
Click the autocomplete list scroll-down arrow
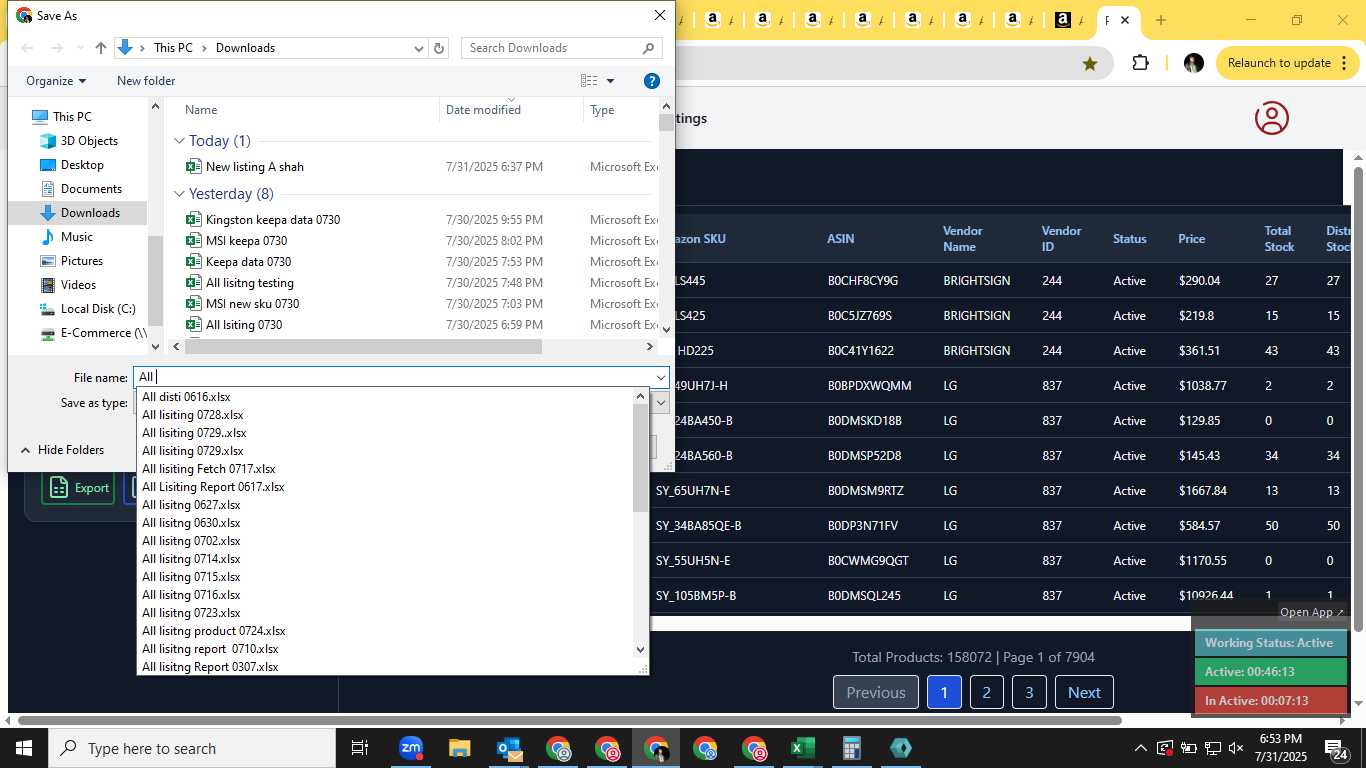coord(641,650)
